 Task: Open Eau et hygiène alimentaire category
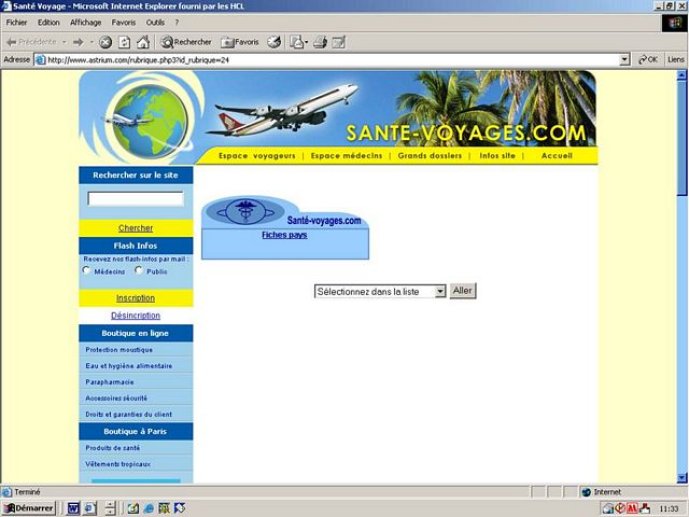pos(129,366)
